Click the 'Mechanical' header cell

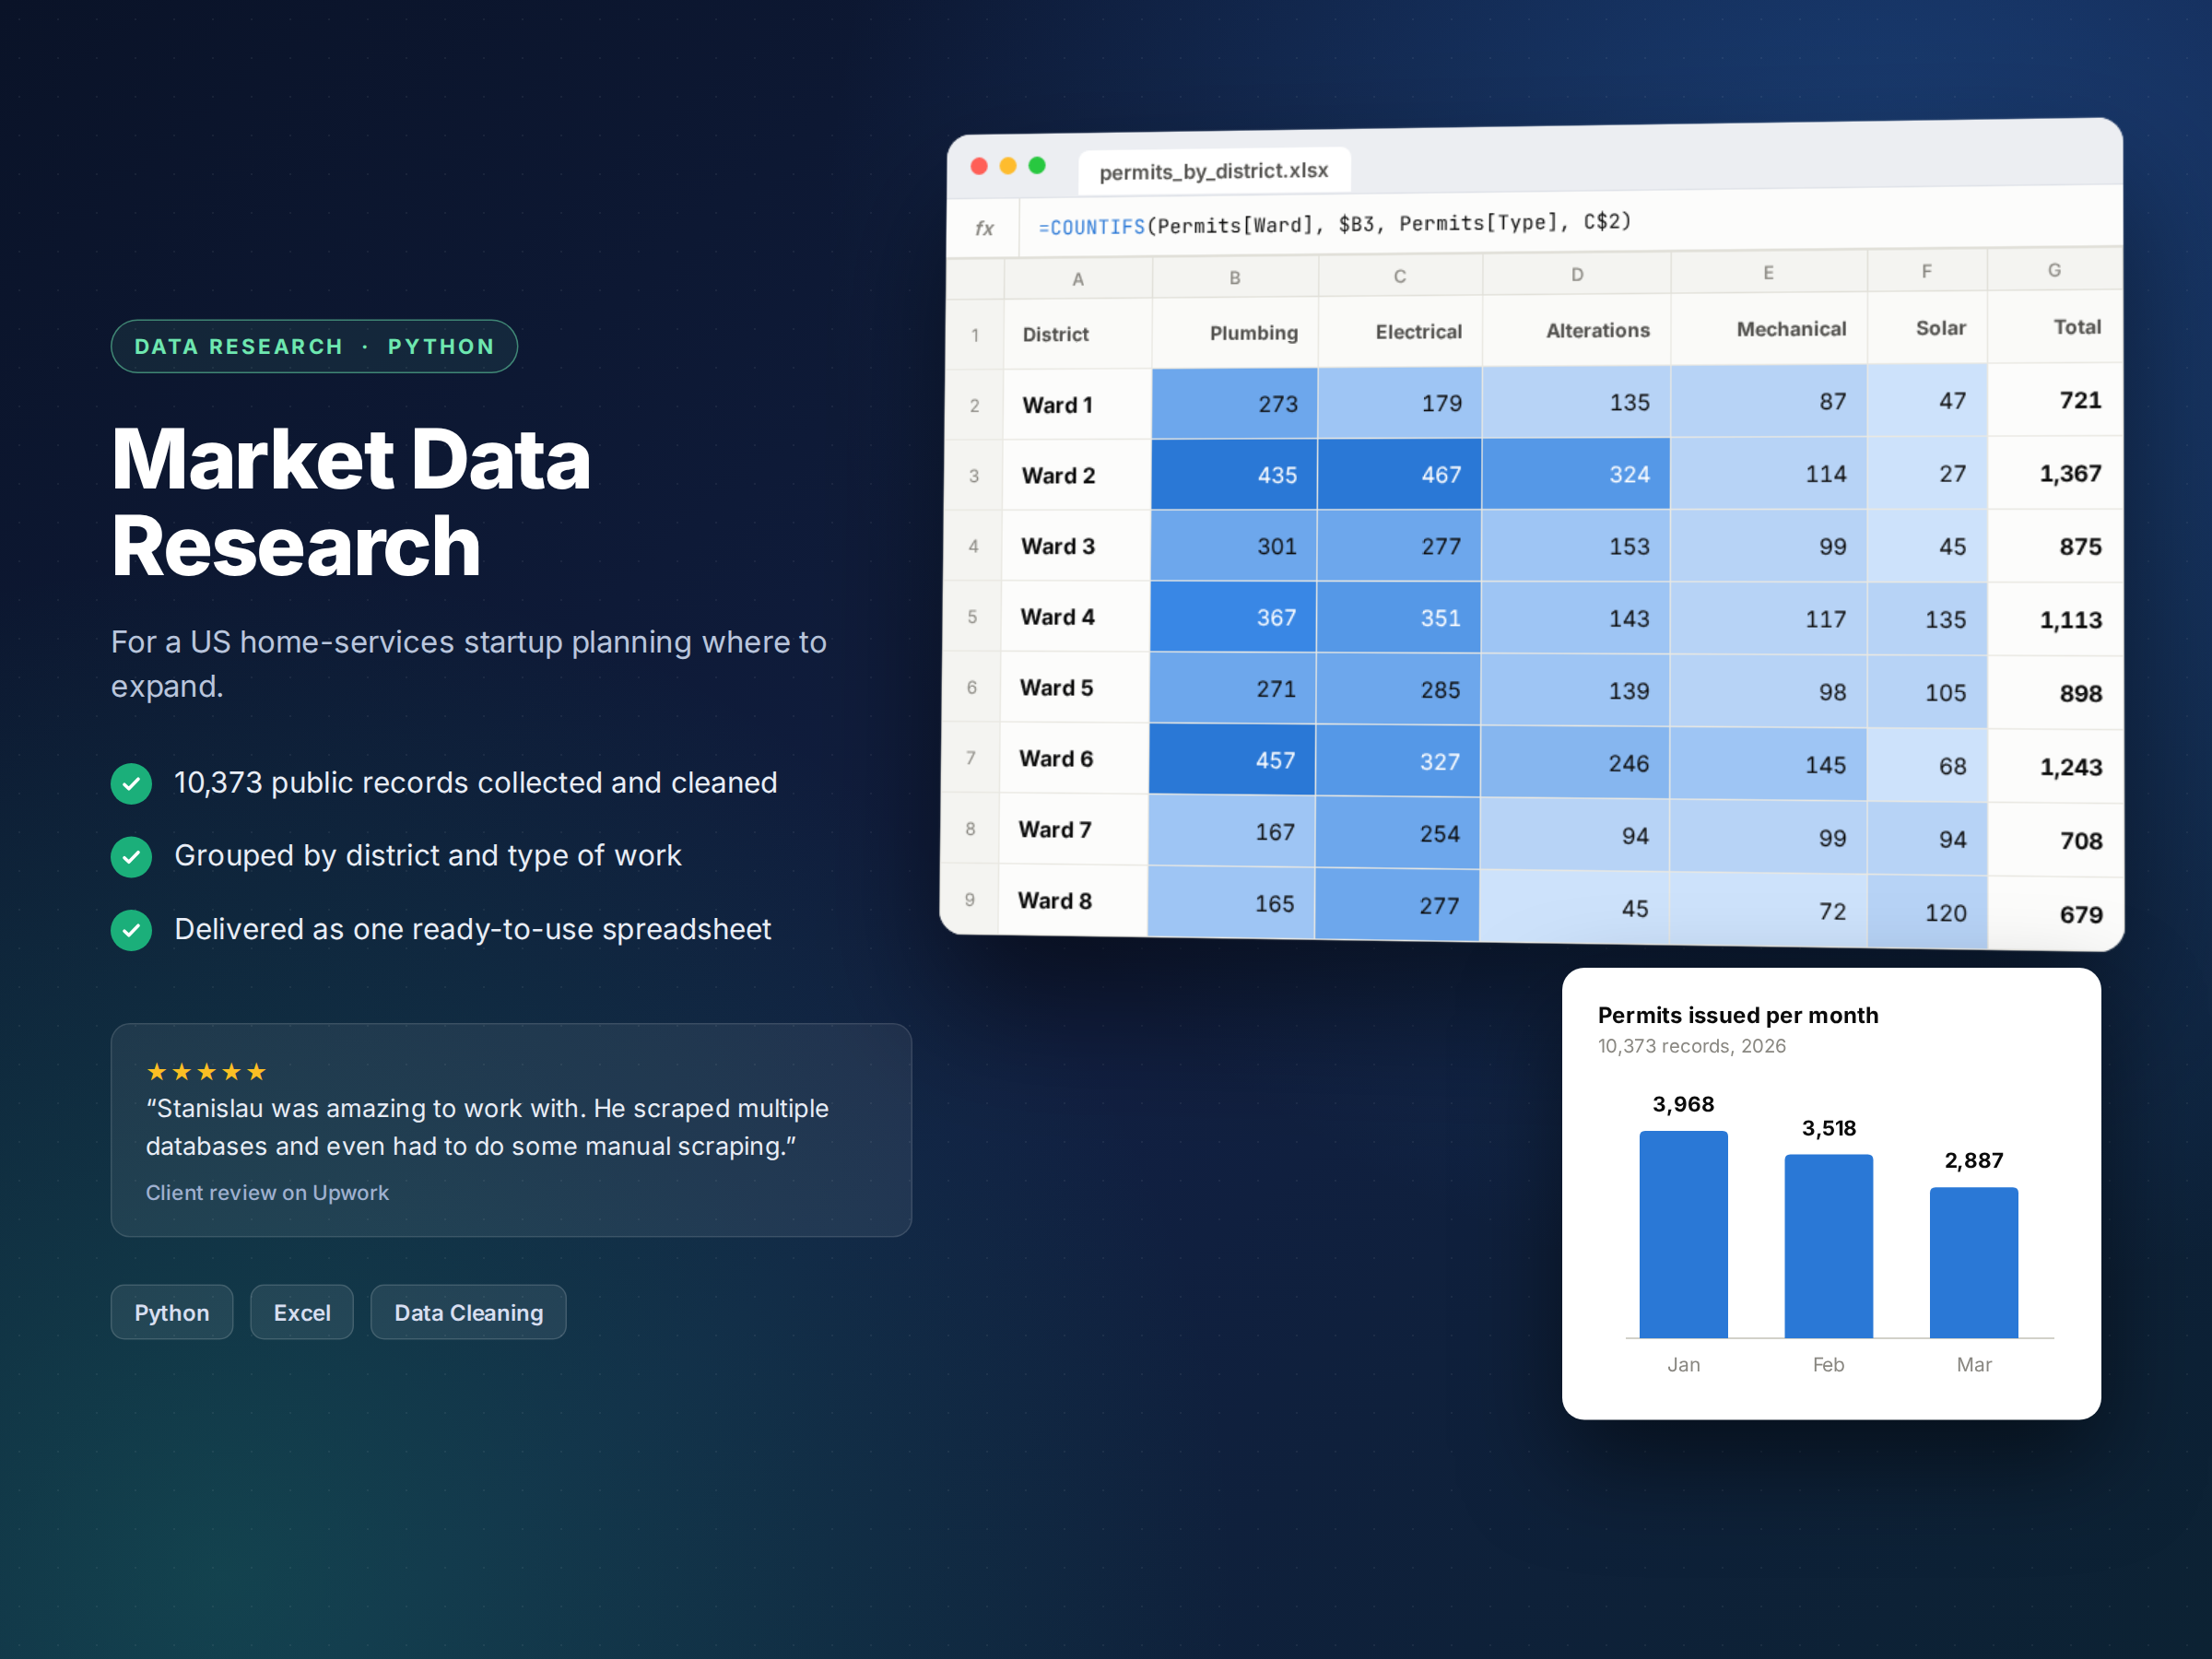1769,328
